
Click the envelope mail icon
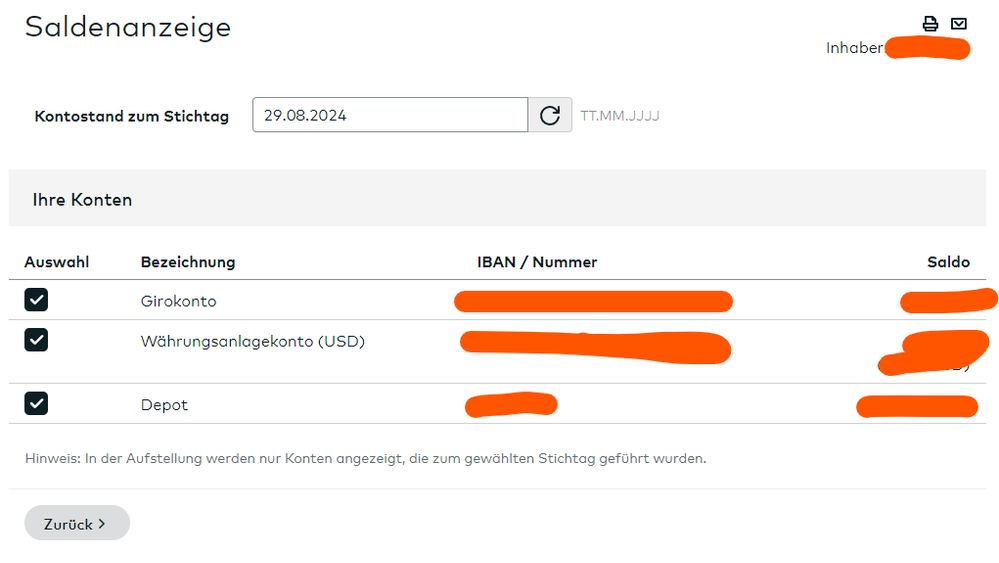[x=959, y=24]
